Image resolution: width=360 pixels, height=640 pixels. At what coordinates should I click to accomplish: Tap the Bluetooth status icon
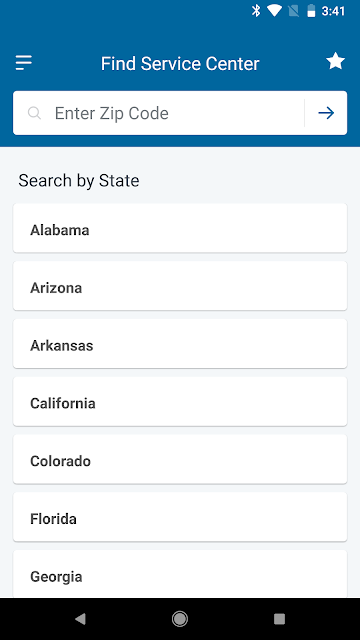click(256, 11)
